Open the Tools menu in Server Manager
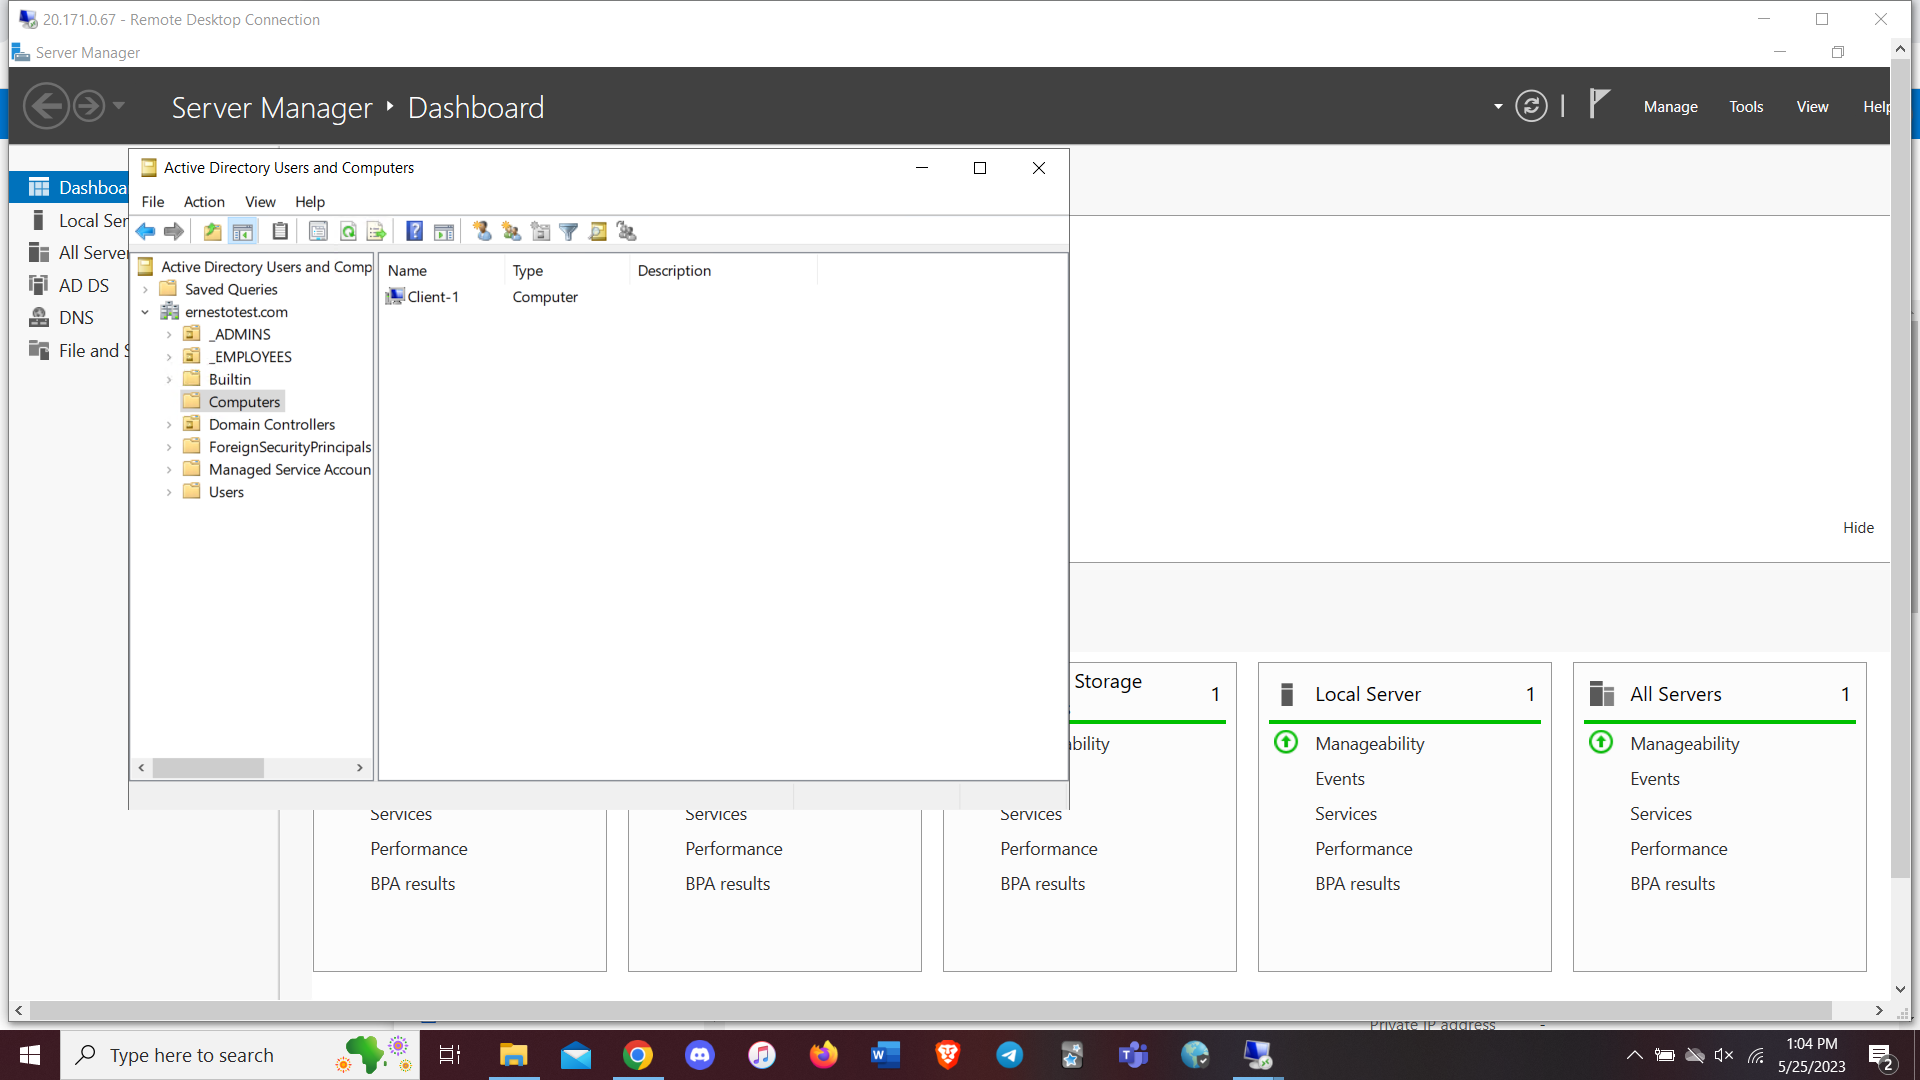Image resolution: width=1920 pixels, height=1080 pixels. tap(1746, 106)
